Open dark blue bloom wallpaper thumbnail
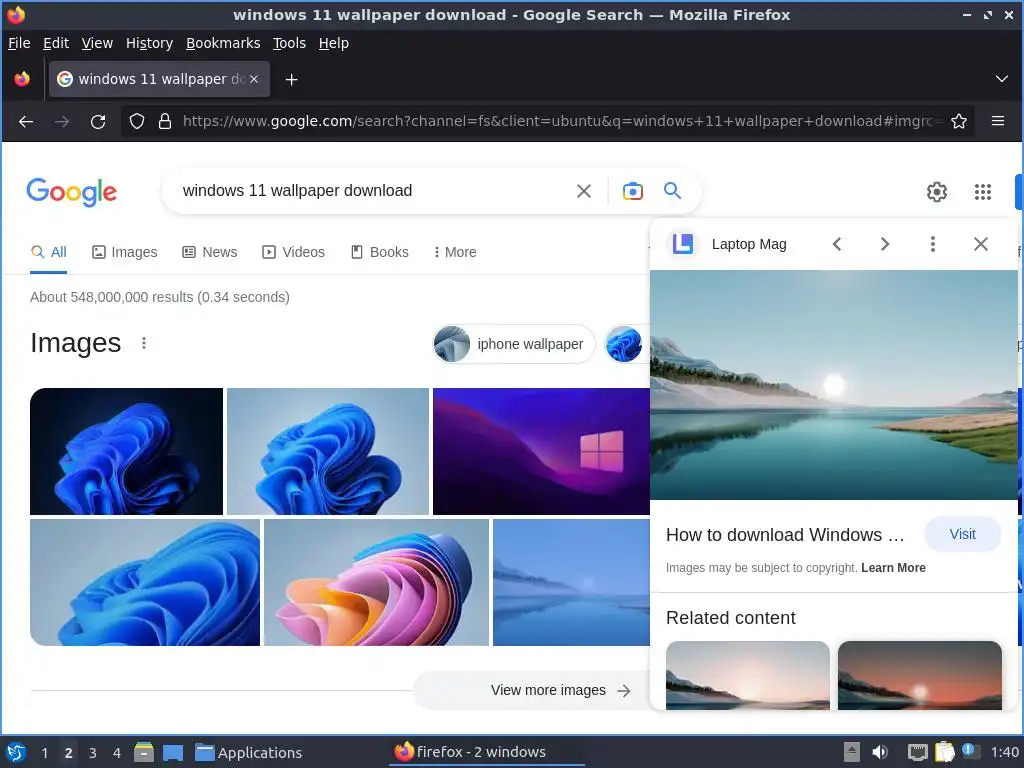The width and height of the screenshot is (1024, 768). point(127,451)
